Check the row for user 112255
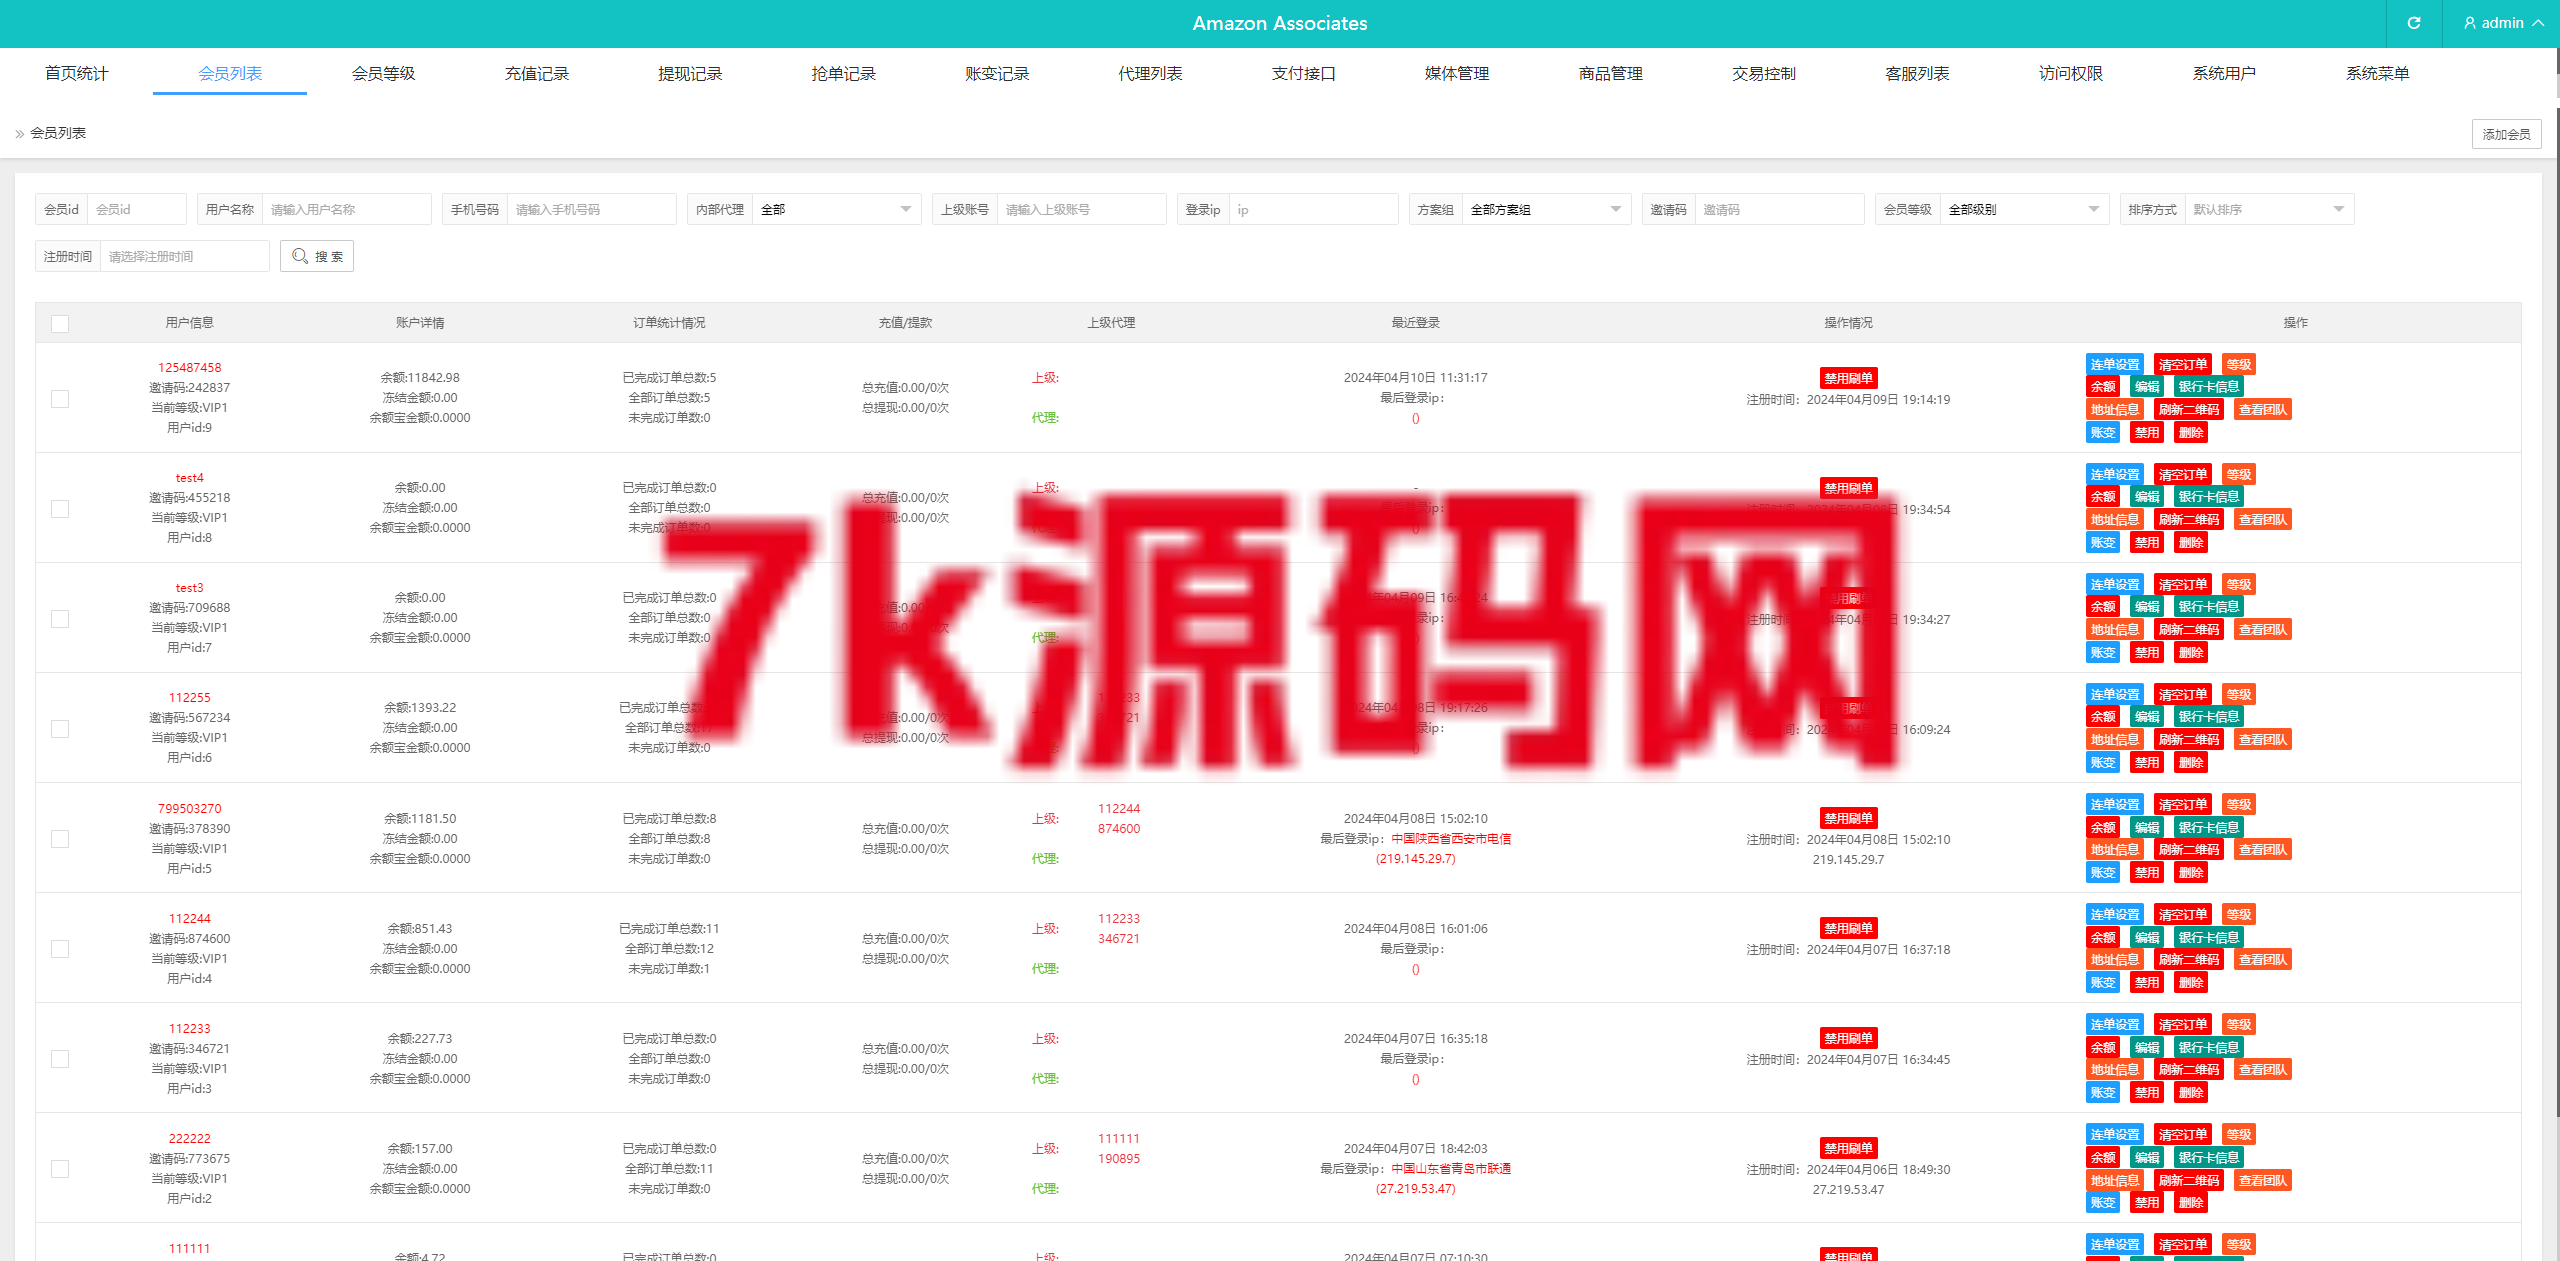2560x1261 pixels. click(60, 729)
